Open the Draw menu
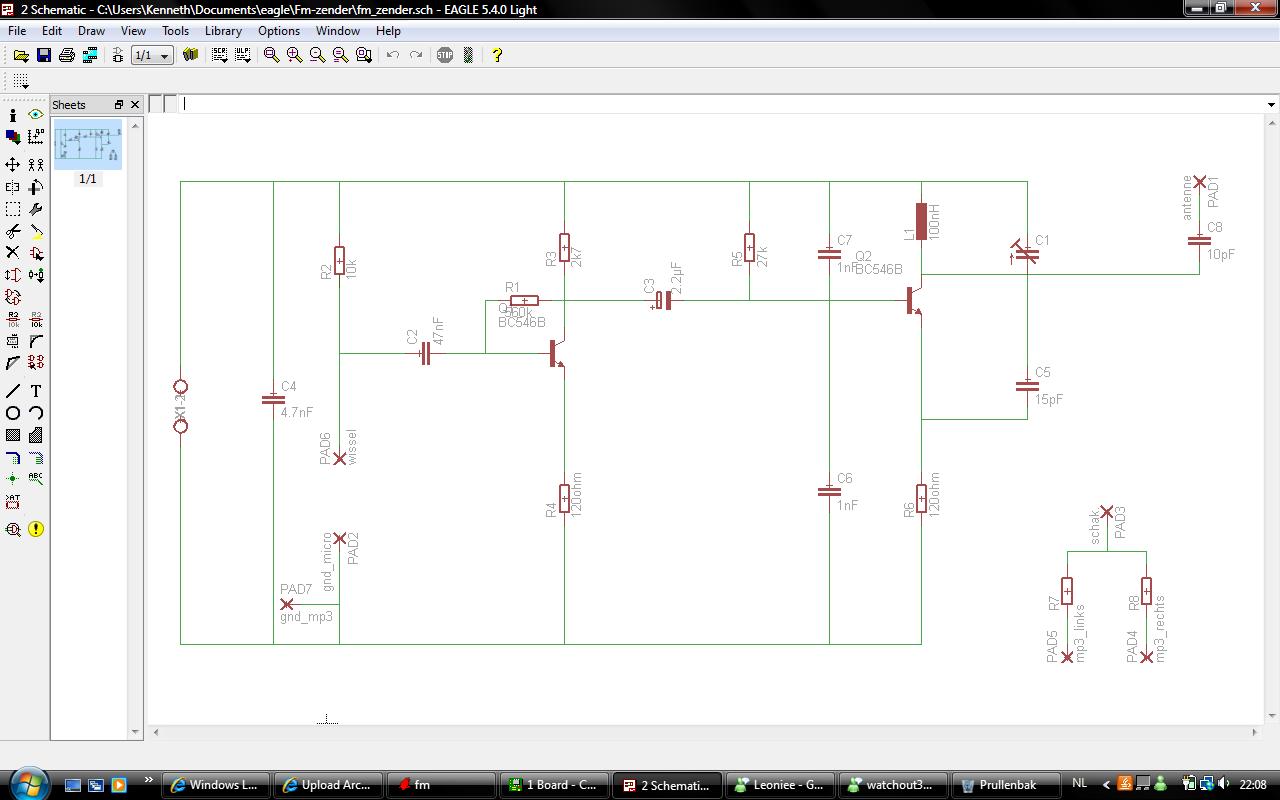Viewport: 1280px width, 800px height. pyautogui.click(x=91, y=31)
